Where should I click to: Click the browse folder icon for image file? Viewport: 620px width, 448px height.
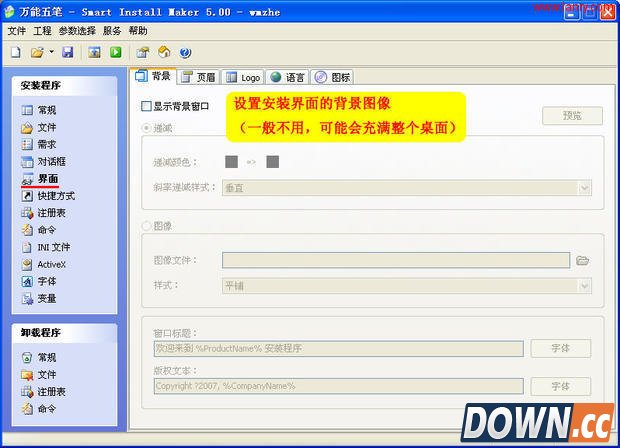click(582, 260)
